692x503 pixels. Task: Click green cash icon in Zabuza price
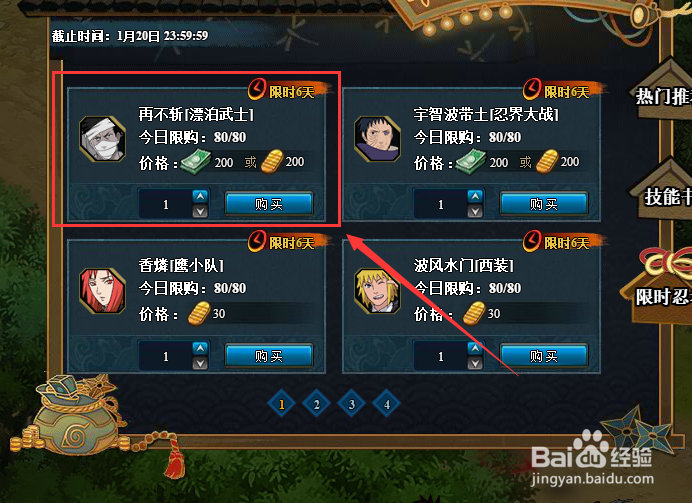(x=195, y=162)
